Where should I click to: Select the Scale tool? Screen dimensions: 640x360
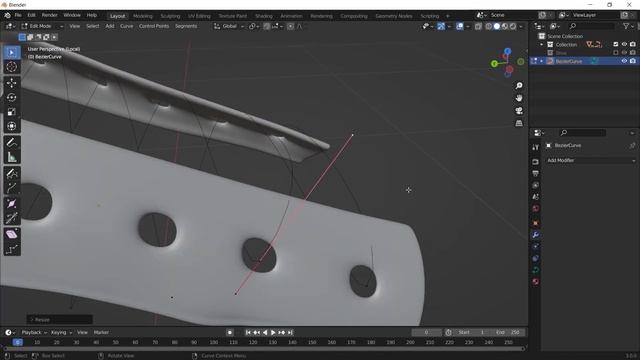coord(11,111)
